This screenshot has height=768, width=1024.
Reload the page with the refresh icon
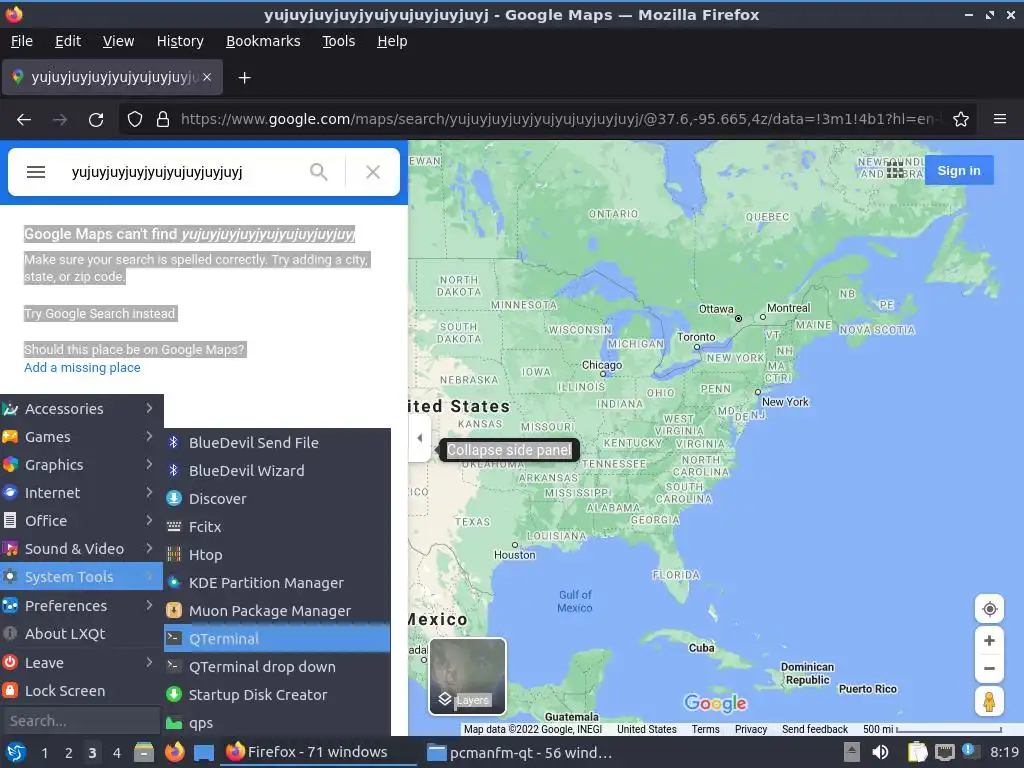(96, 120)
